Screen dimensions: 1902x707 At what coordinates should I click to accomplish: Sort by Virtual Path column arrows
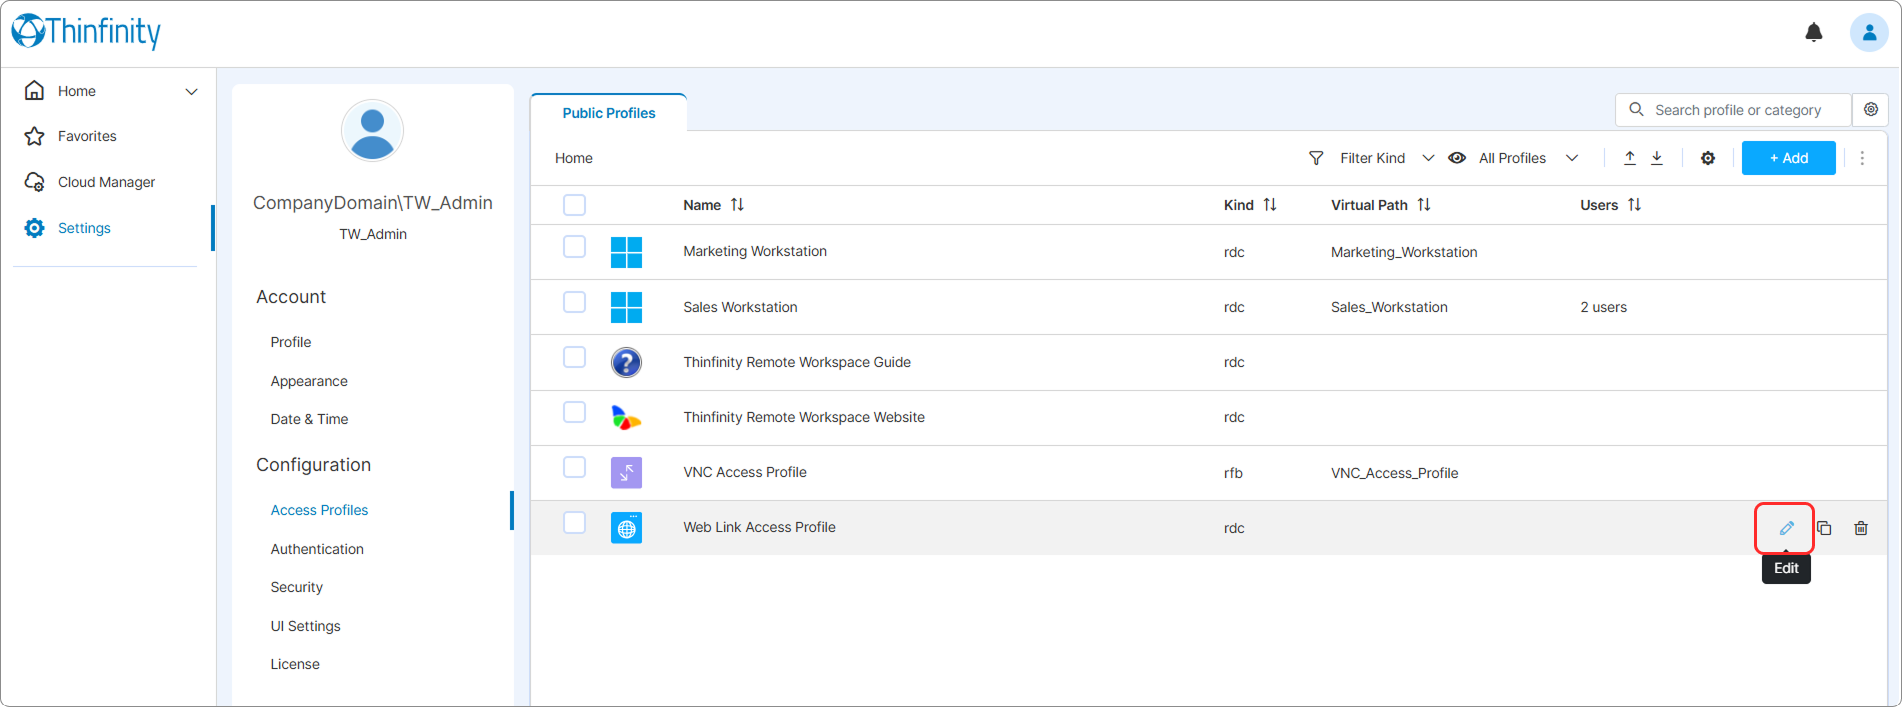(1424, 205)
